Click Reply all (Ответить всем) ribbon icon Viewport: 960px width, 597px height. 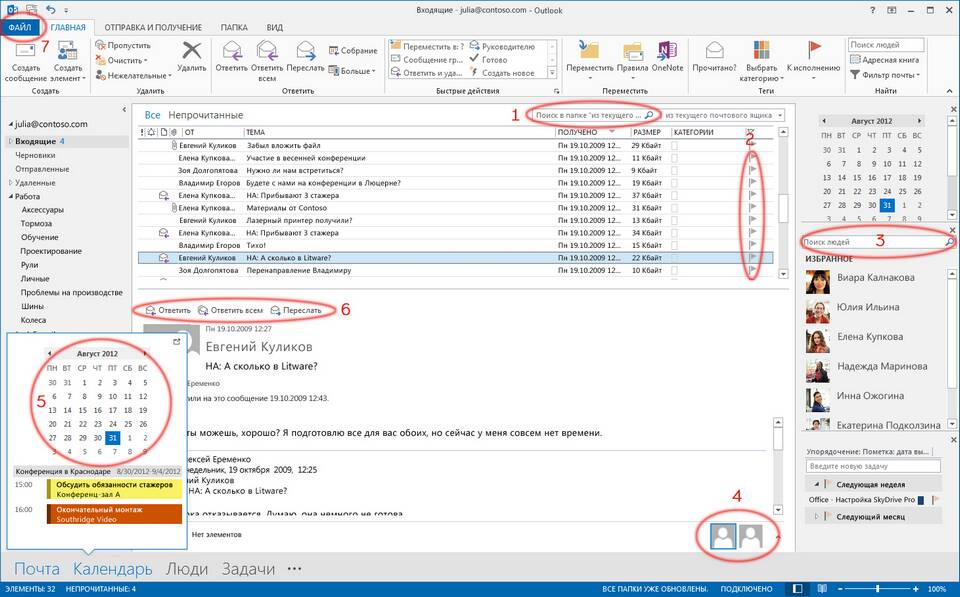click(x=267, y=50)
